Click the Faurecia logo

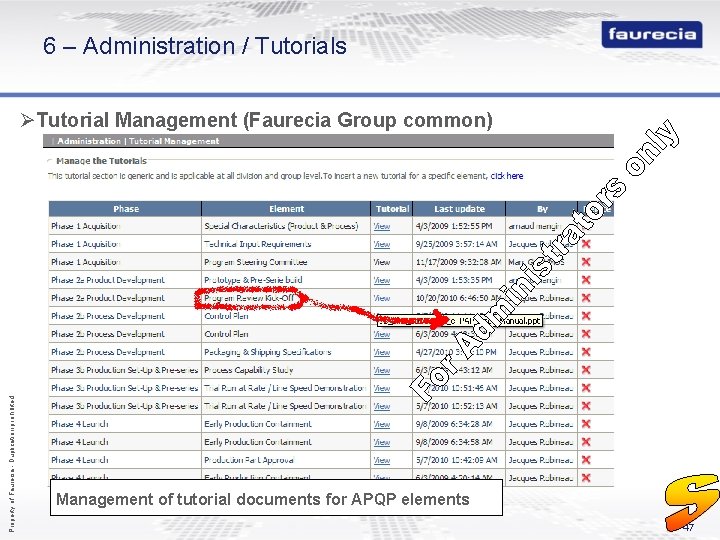click(652, 34)
